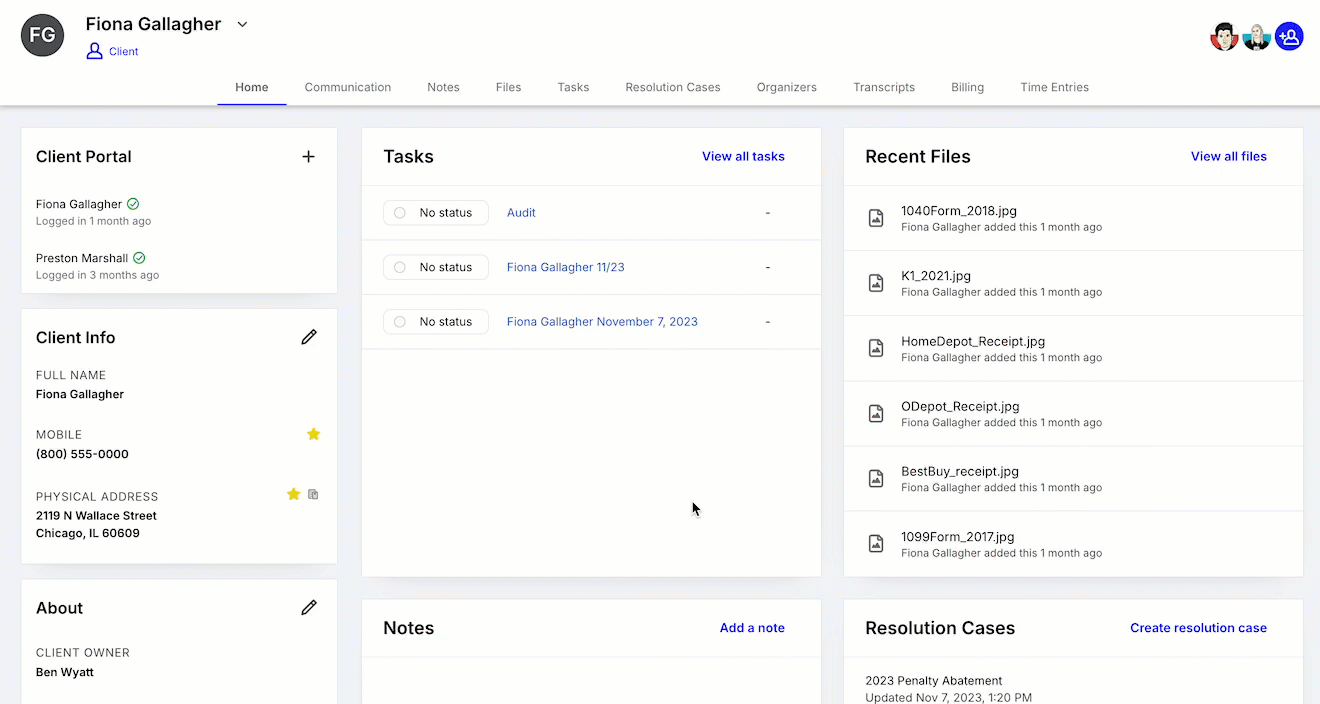The width and height of the screenshot is (1320, 704).
Task: Add a Client Portal user with plus icon
Action: pyautogui.click(x=309, y=156)
